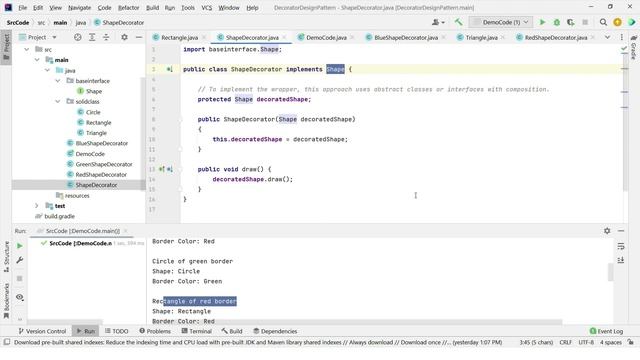Viewport: 640px width, 360px height.
Task: Run with coverage icon in toolbar
Action: point(571,22)
